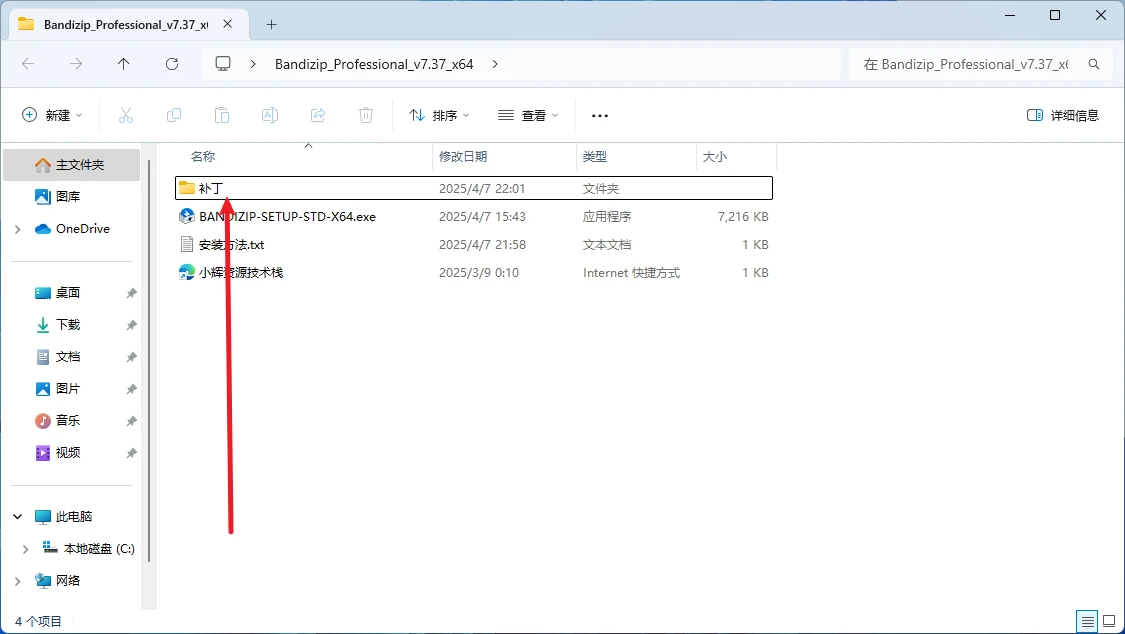Viewport: 1125px width, 634px height.
Task: Click Bandizip_Professional_v7.37_x64 breadcrumb in address bar
Action: point(374,64)
